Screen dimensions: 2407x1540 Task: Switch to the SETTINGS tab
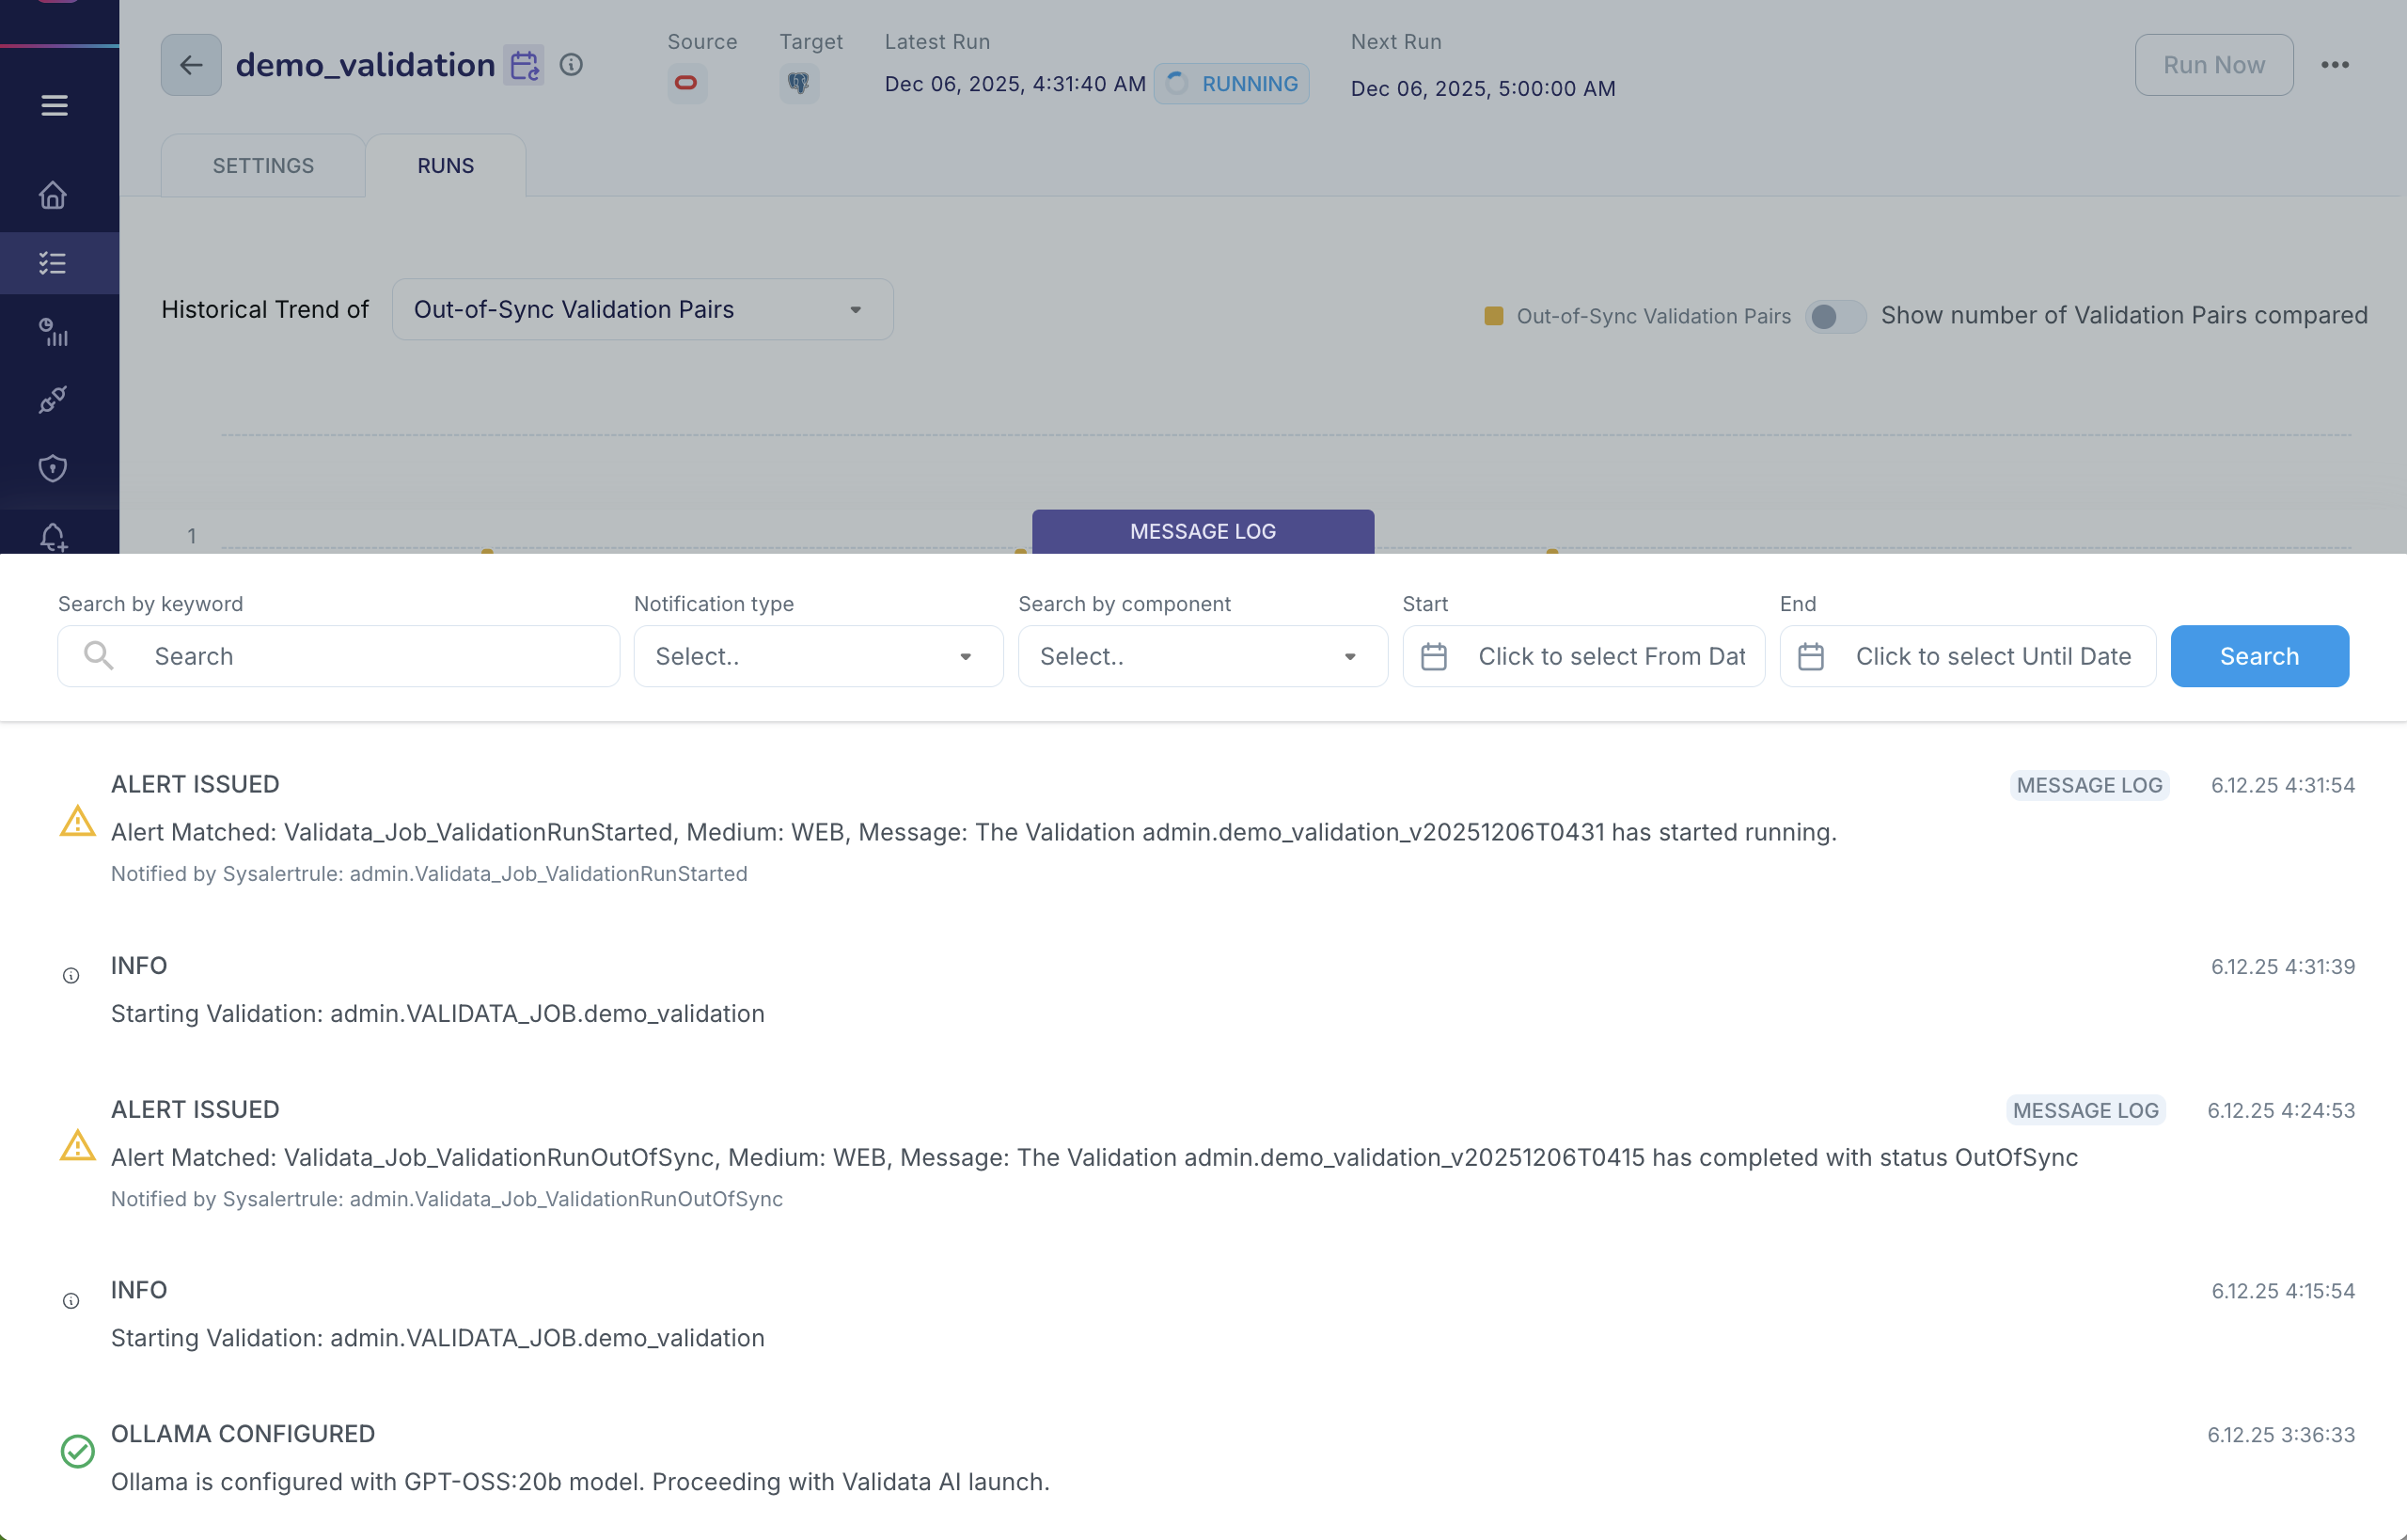(262, 165)
